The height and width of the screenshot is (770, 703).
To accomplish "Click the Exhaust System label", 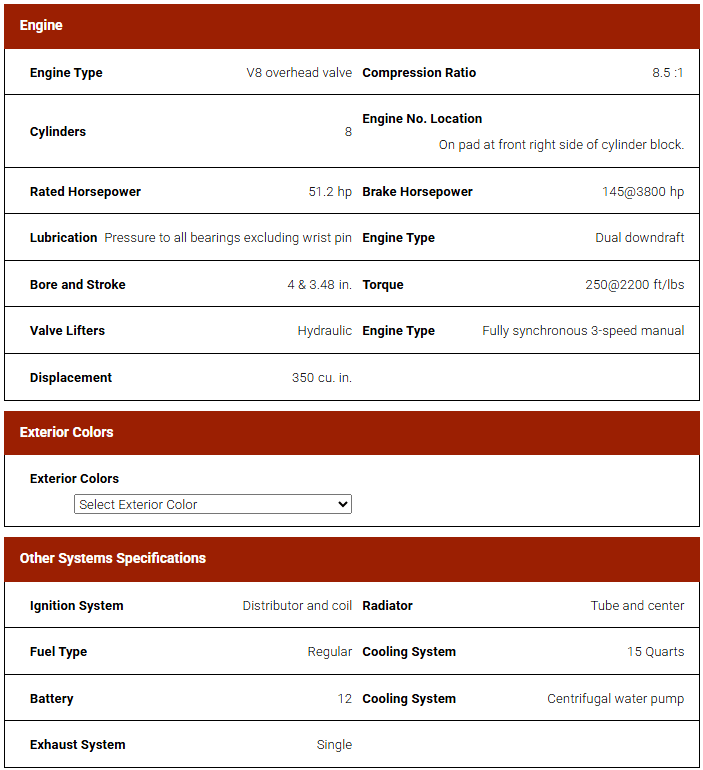I will click(78, 745).
